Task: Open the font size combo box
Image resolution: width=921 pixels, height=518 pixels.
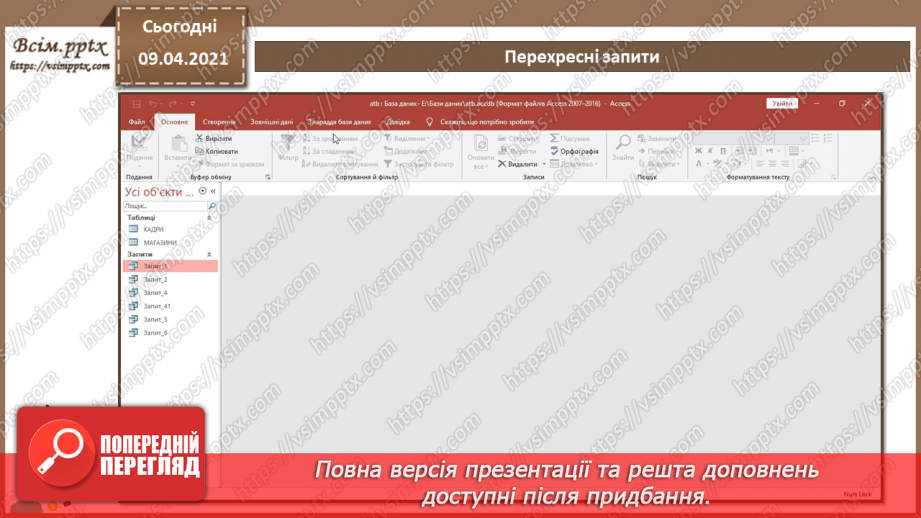Action: pyautogui.click(x=791, y=139)
